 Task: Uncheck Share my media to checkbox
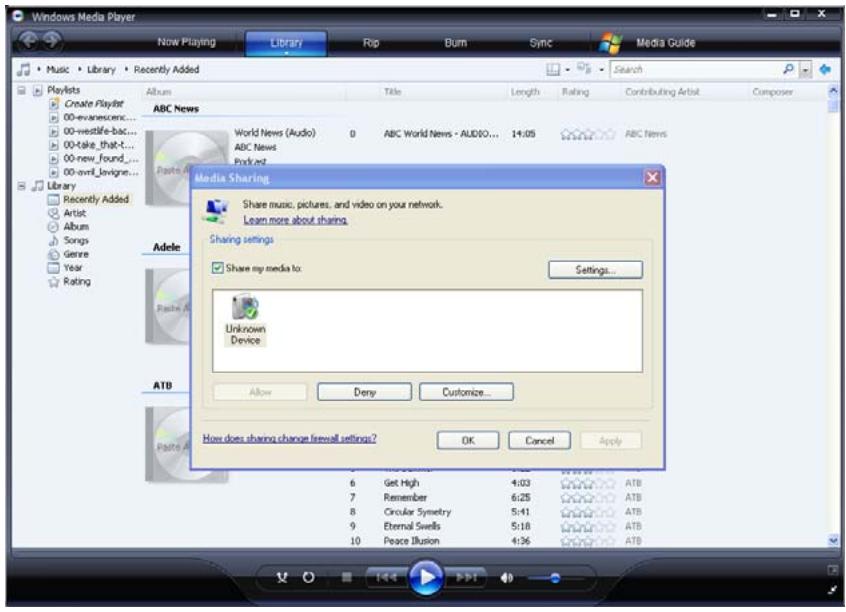point(217,268)
